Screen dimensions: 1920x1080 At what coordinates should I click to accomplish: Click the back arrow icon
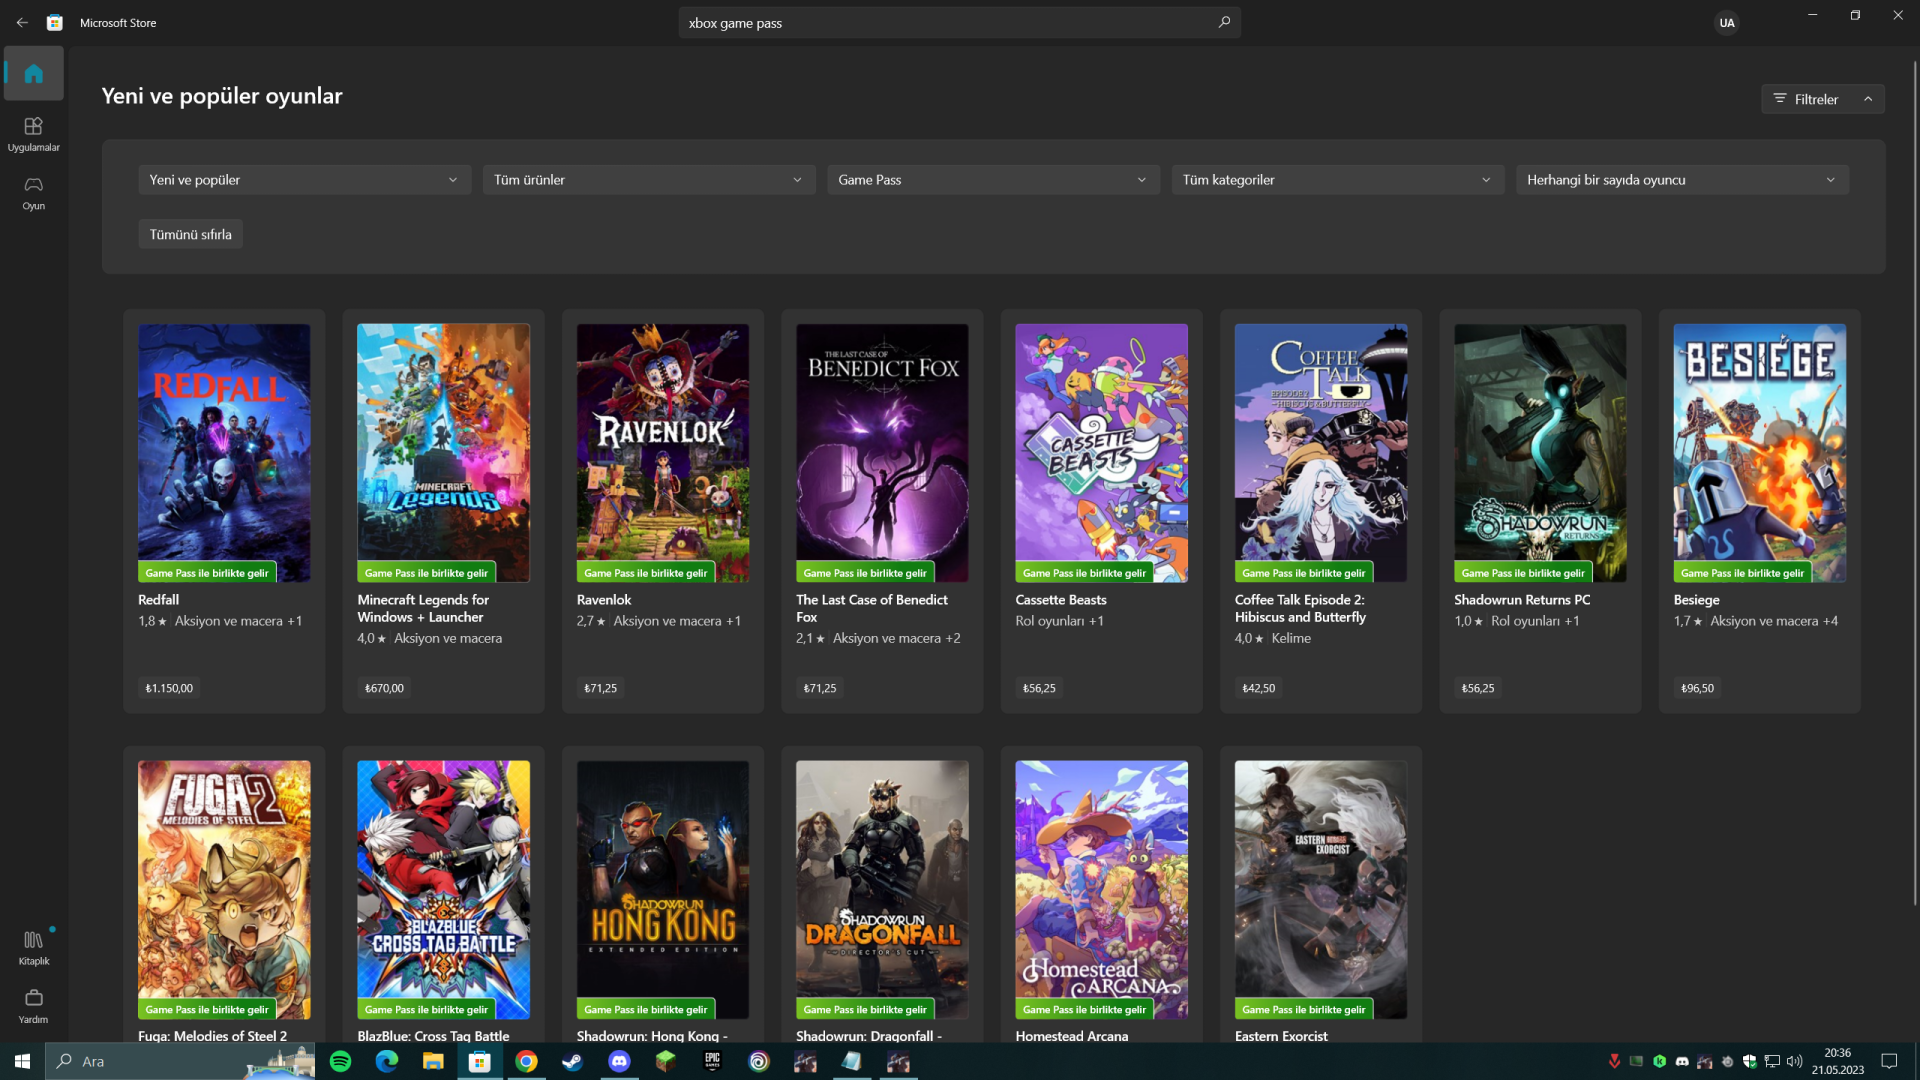click(22, 22)
